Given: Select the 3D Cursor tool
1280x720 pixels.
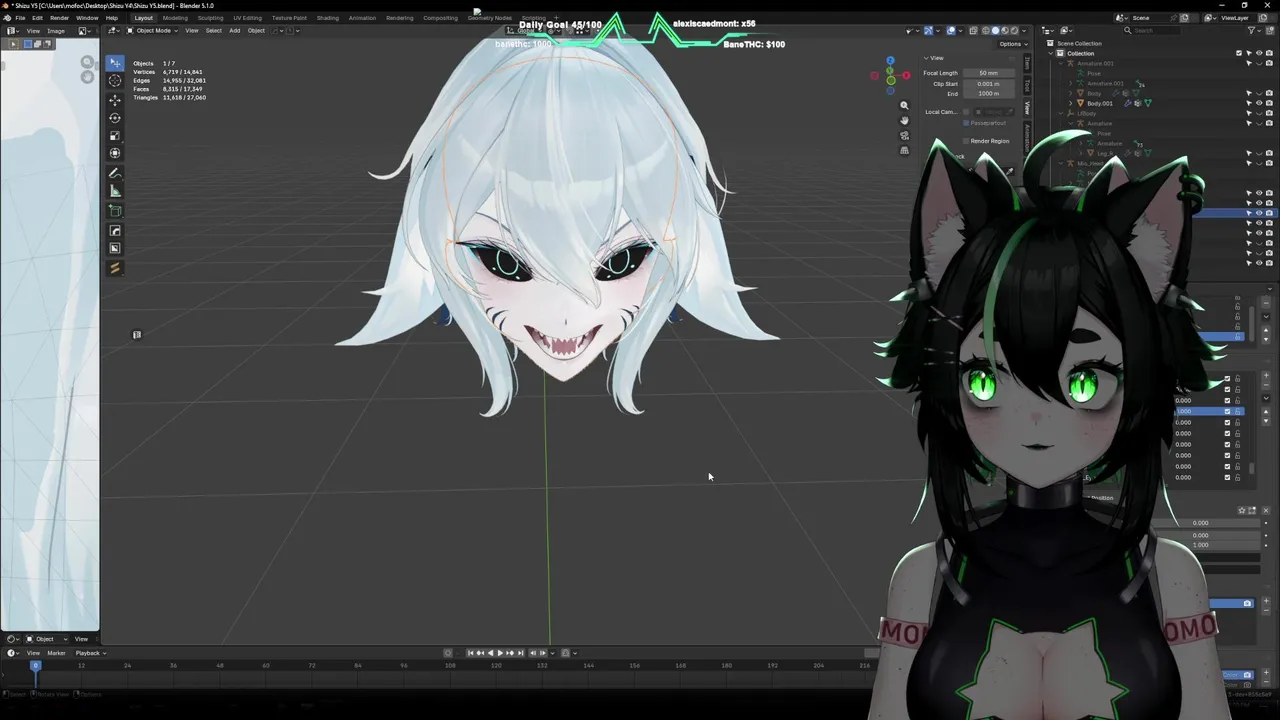Looking at the screenshot, I should tap(115, 80).
